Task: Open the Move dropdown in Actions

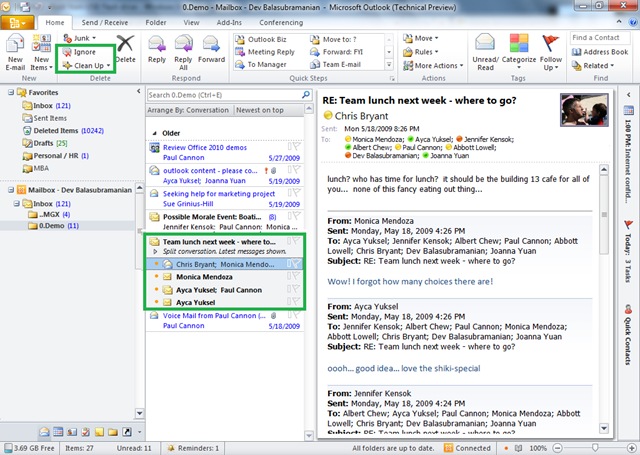Action: pos(420,38)
